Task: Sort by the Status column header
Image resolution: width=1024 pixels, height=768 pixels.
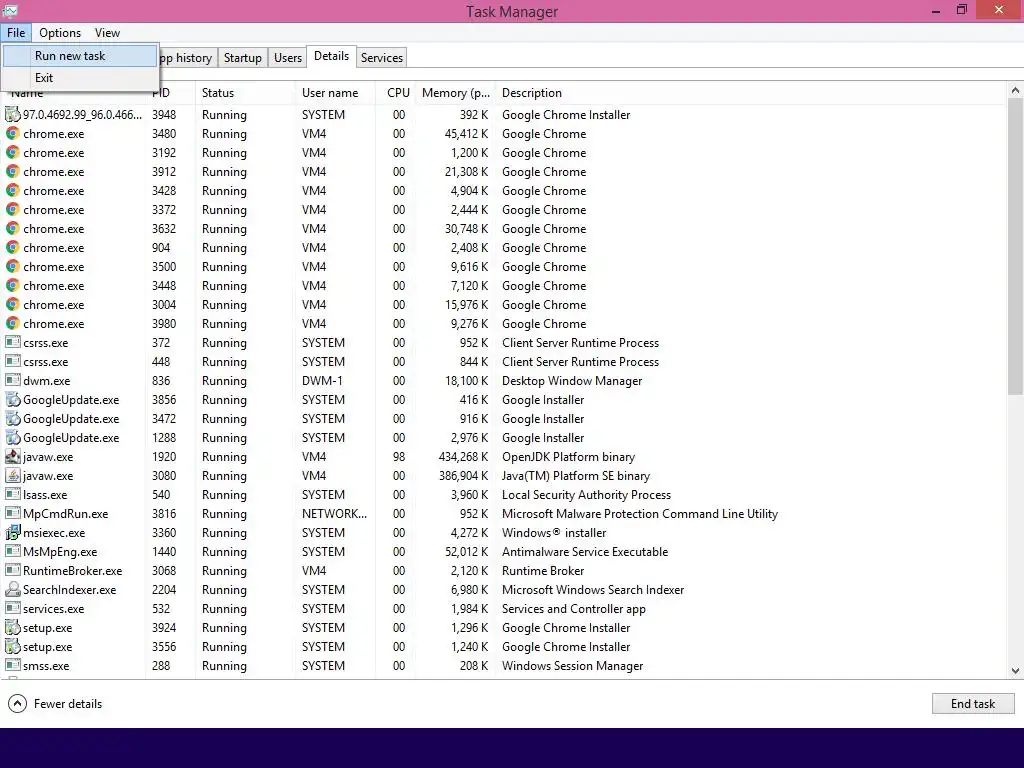Action: pos(245,93)
